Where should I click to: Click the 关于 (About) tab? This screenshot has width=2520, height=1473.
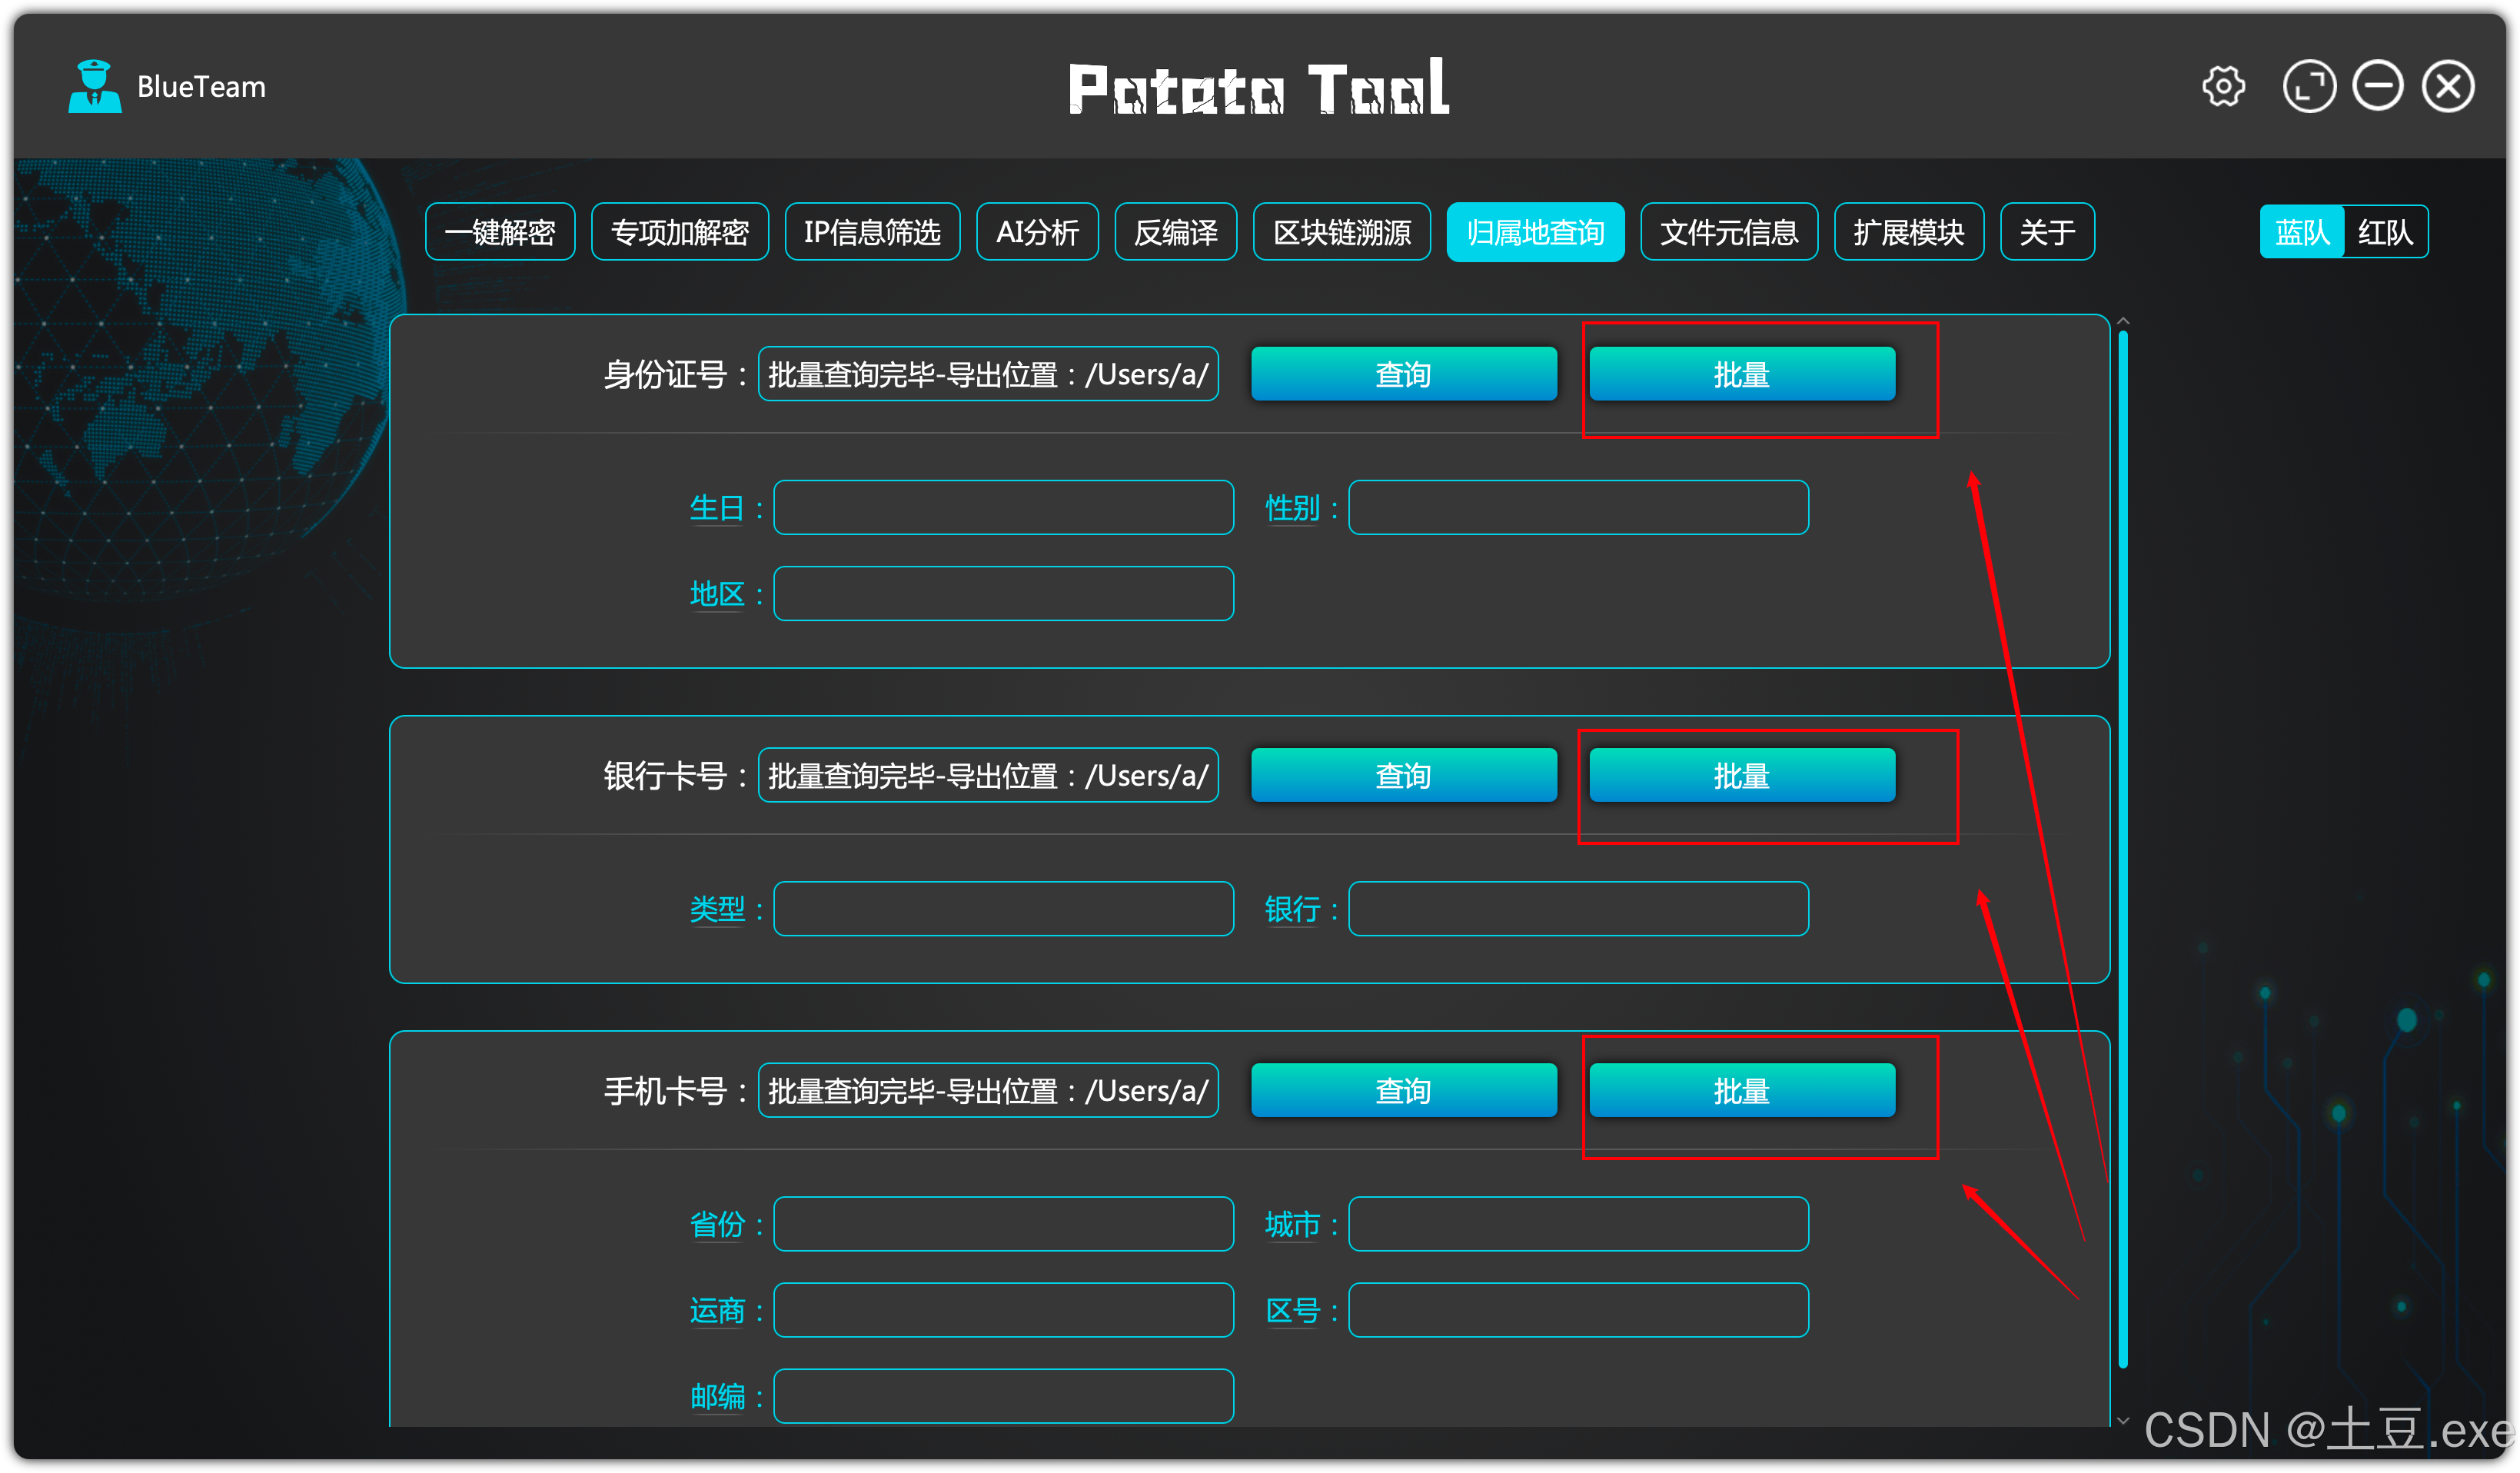[x=2046, y=233]
